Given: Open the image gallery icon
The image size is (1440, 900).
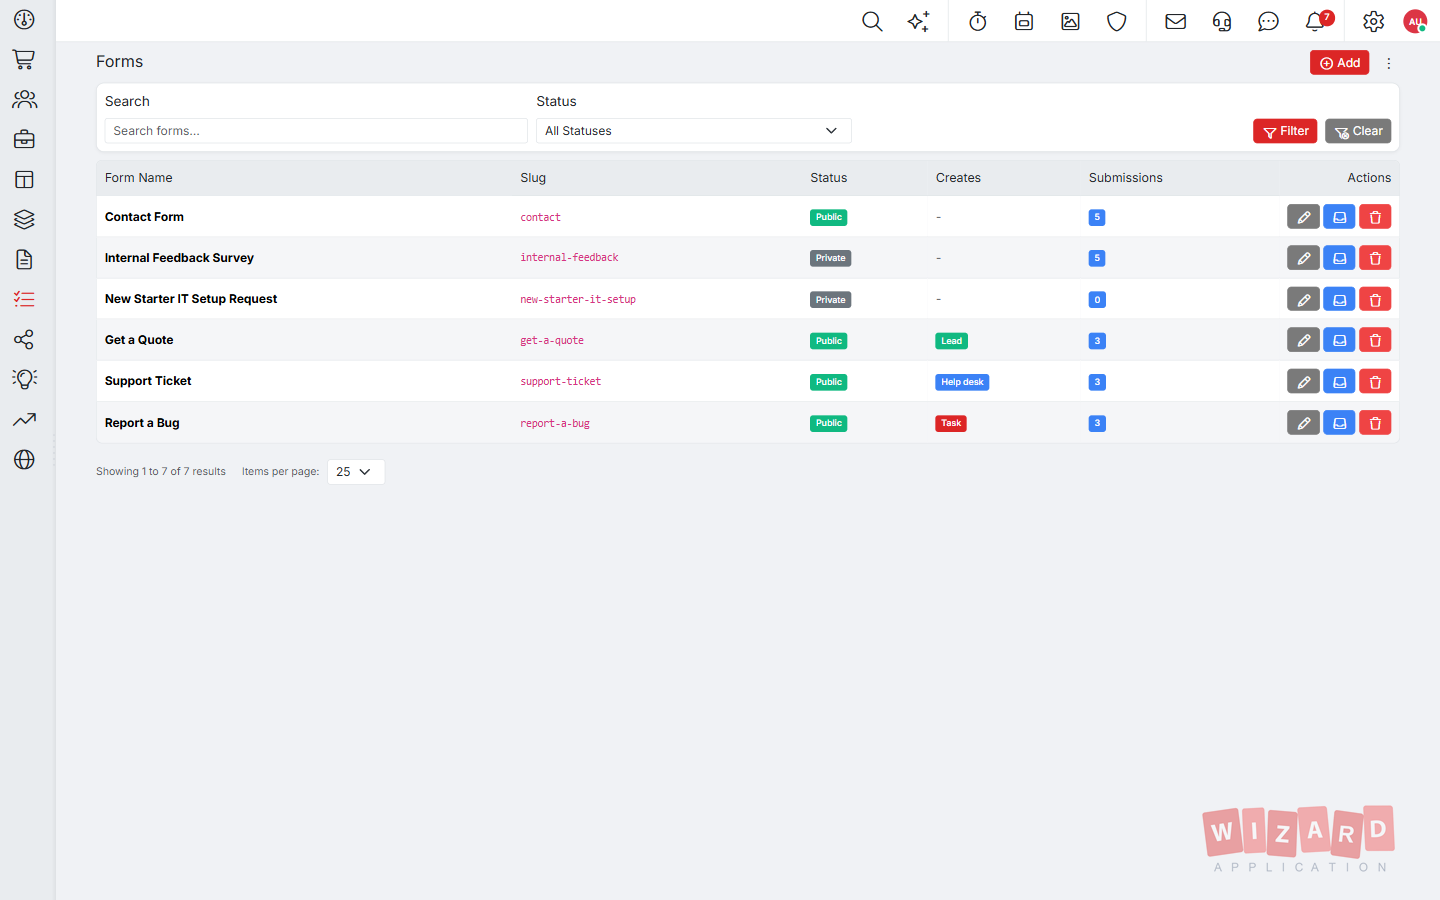Looking at the screenshot, I should [1070, 21].
